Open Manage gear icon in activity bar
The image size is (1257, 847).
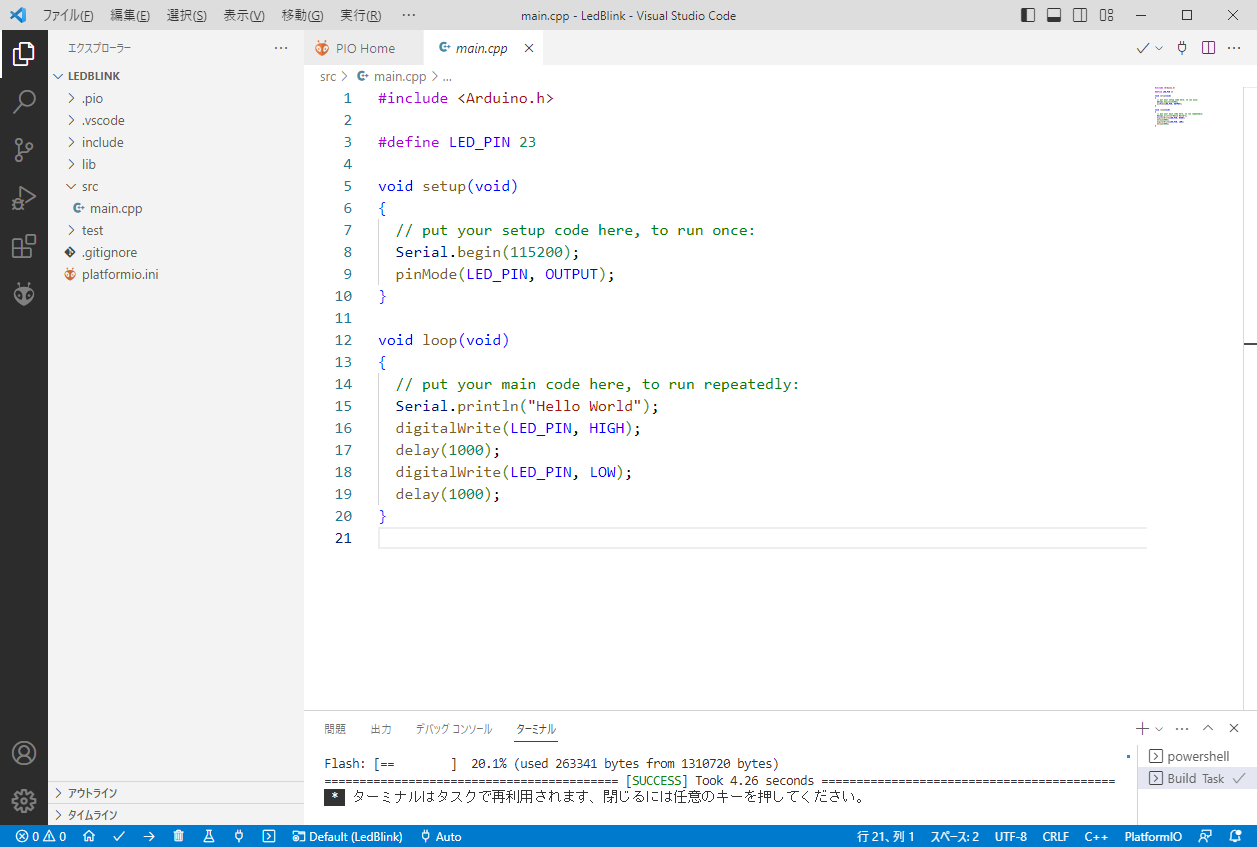point(24,801)
